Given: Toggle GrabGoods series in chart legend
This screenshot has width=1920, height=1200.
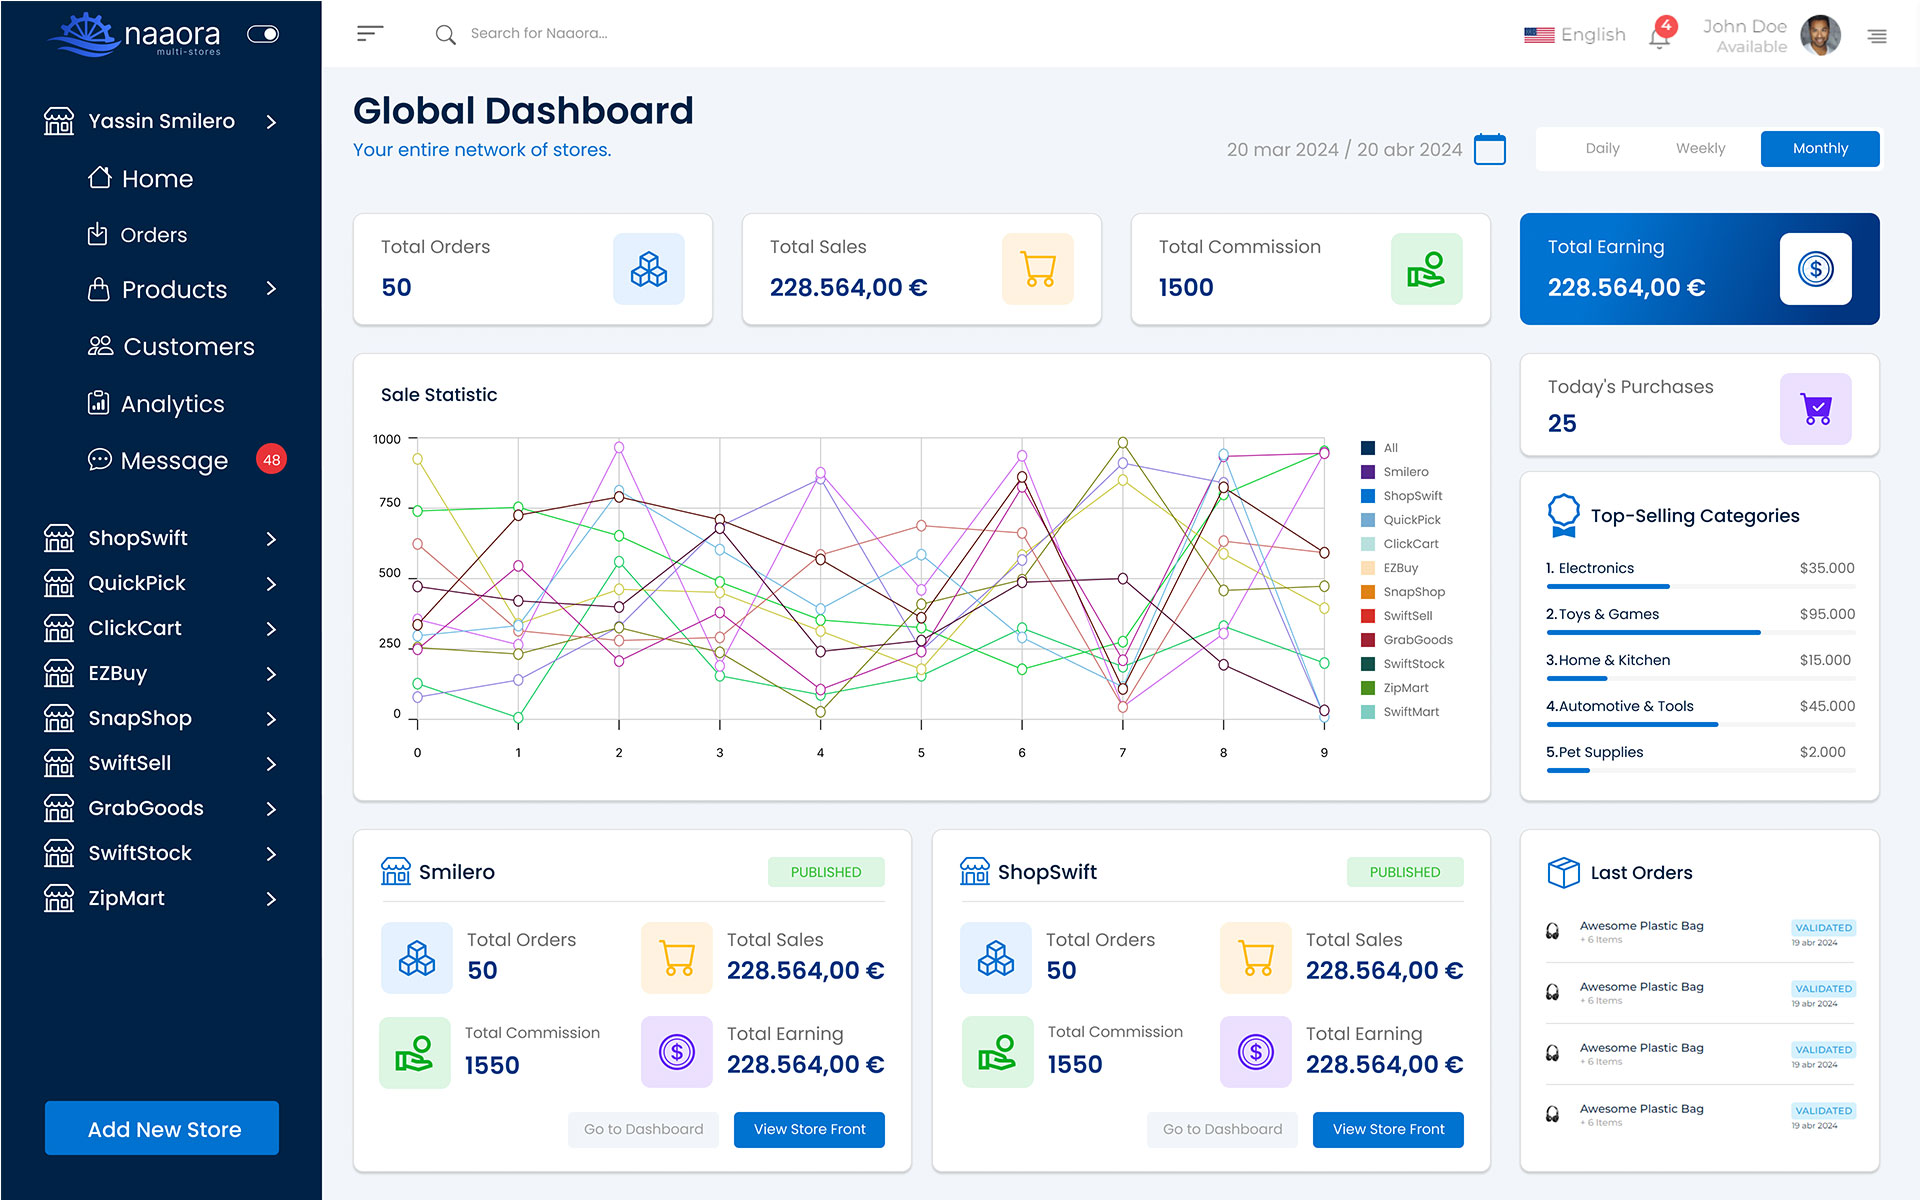Looking at the screenshot, I should [1417, 640].
